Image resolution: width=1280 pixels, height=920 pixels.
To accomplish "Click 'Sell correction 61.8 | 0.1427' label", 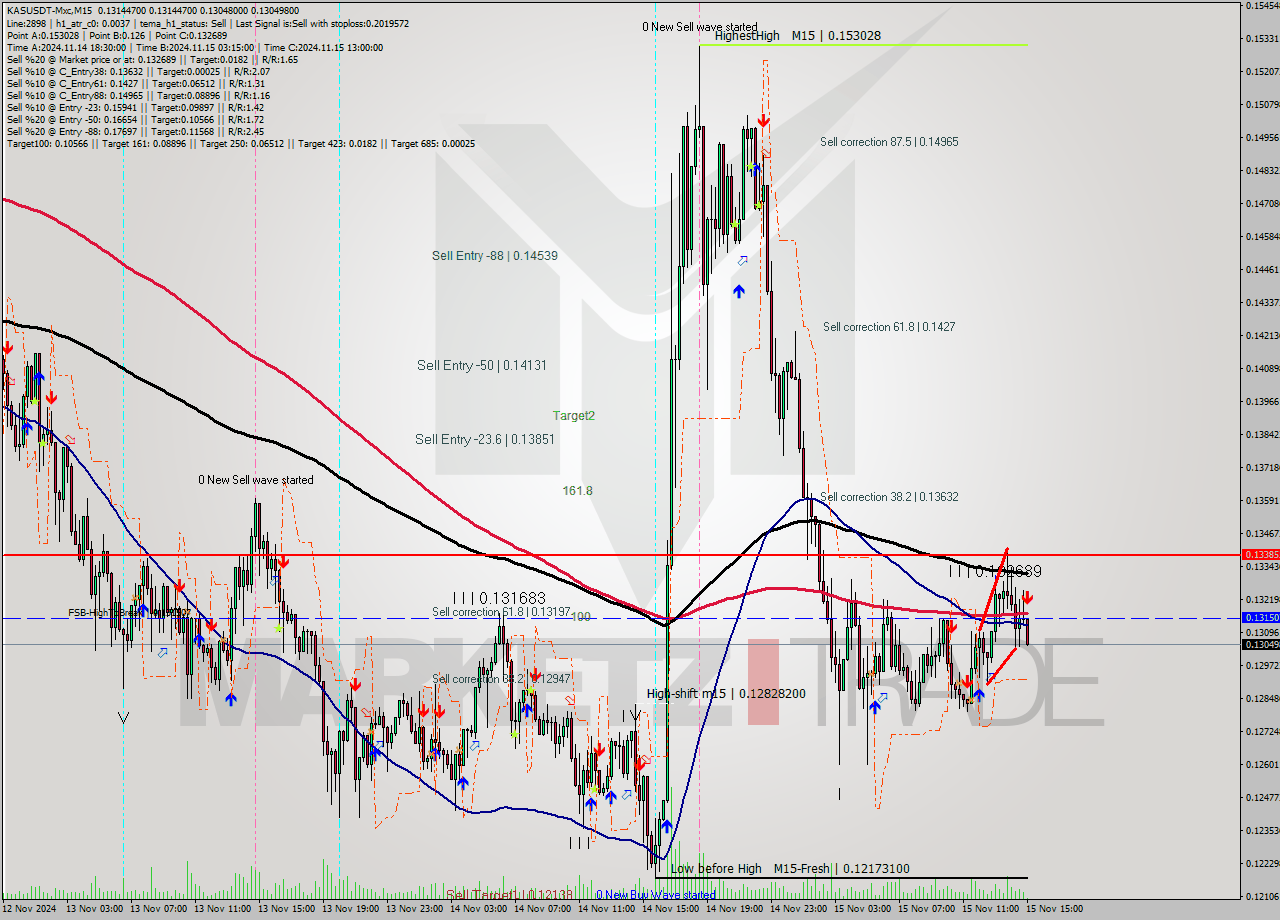I will click(889, 327).
